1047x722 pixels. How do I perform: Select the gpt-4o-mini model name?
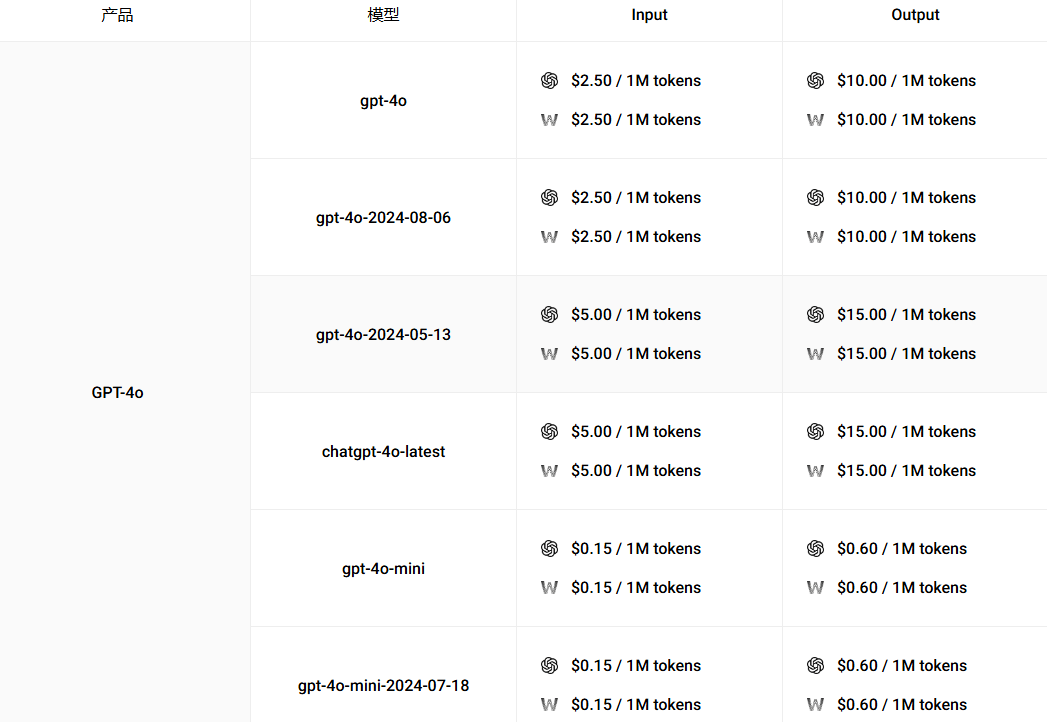(x=383, y=569)
